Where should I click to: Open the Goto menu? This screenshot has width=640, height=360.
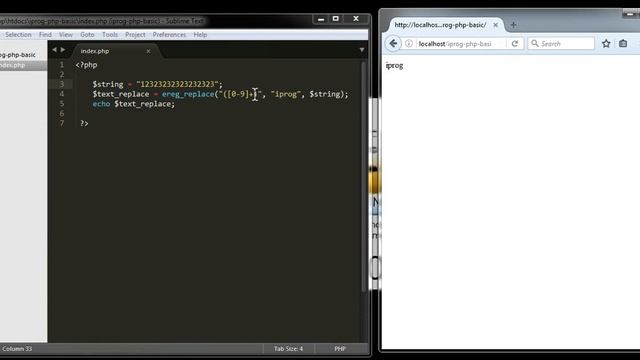(x=87, y=35)
